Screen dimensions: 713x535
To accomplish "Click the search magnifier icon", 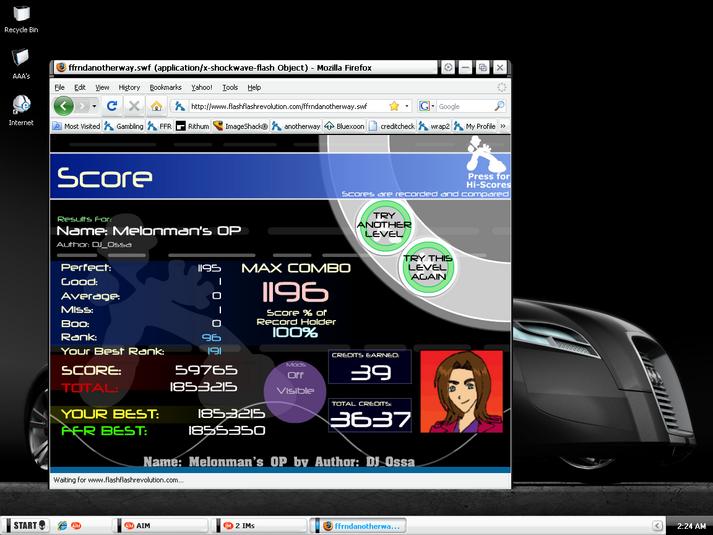I will [x=499, y=106].
